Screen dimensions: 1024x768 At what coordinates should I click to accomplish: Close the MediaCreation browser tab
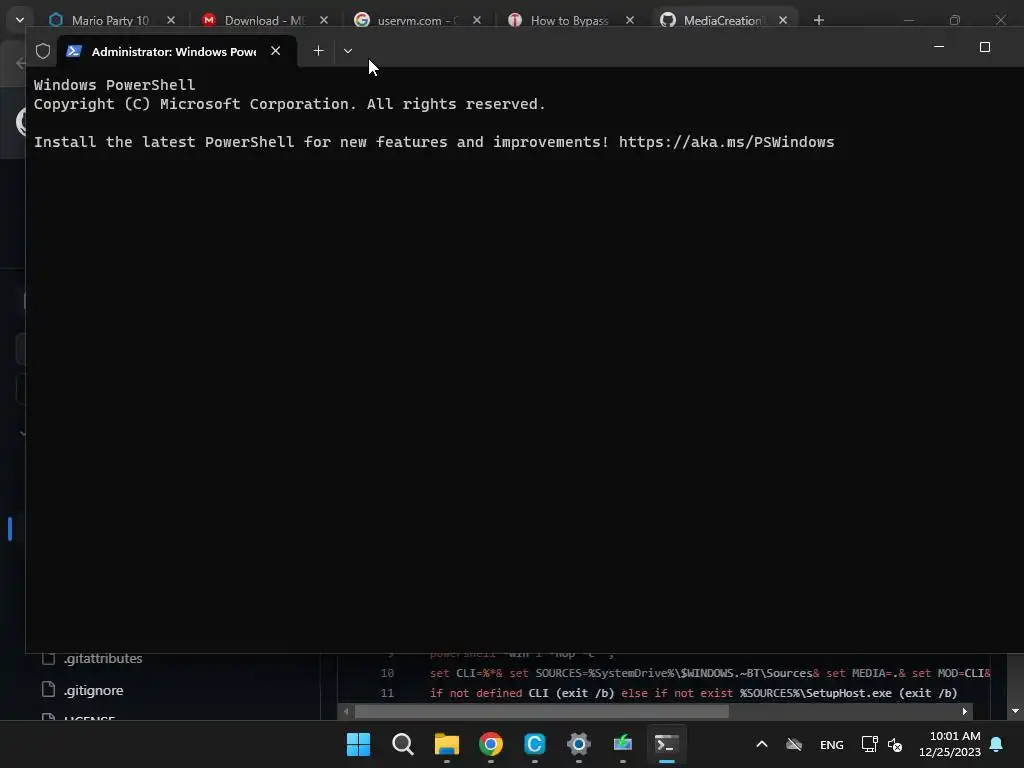pos(783,20)
